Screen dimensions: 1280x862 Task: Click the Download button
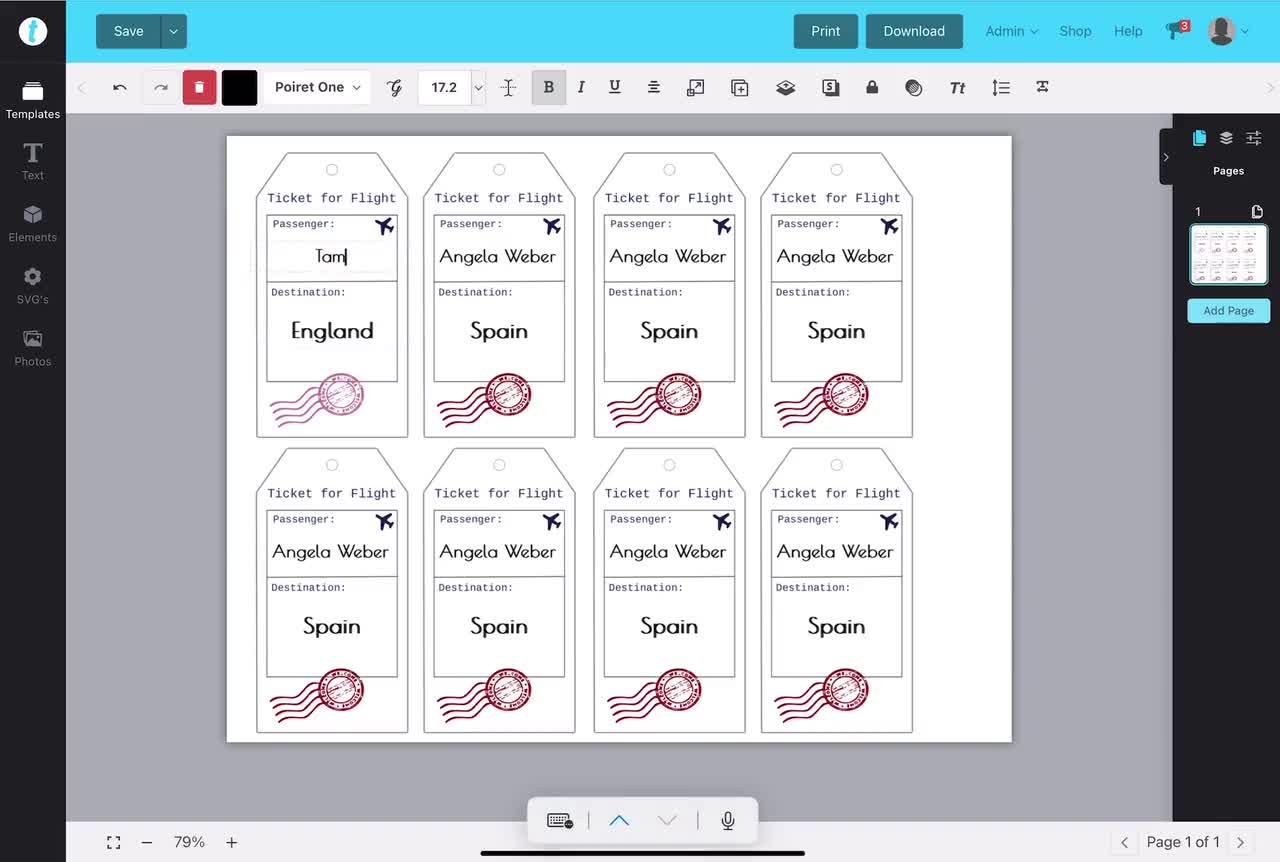pos(914,31)
